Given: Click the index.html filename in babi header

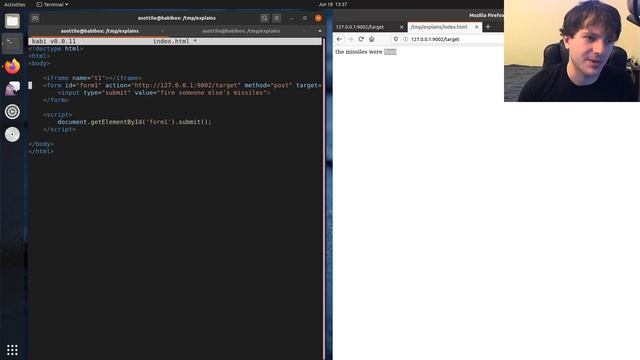Looking at the screenshot, I should click(171, 41).
